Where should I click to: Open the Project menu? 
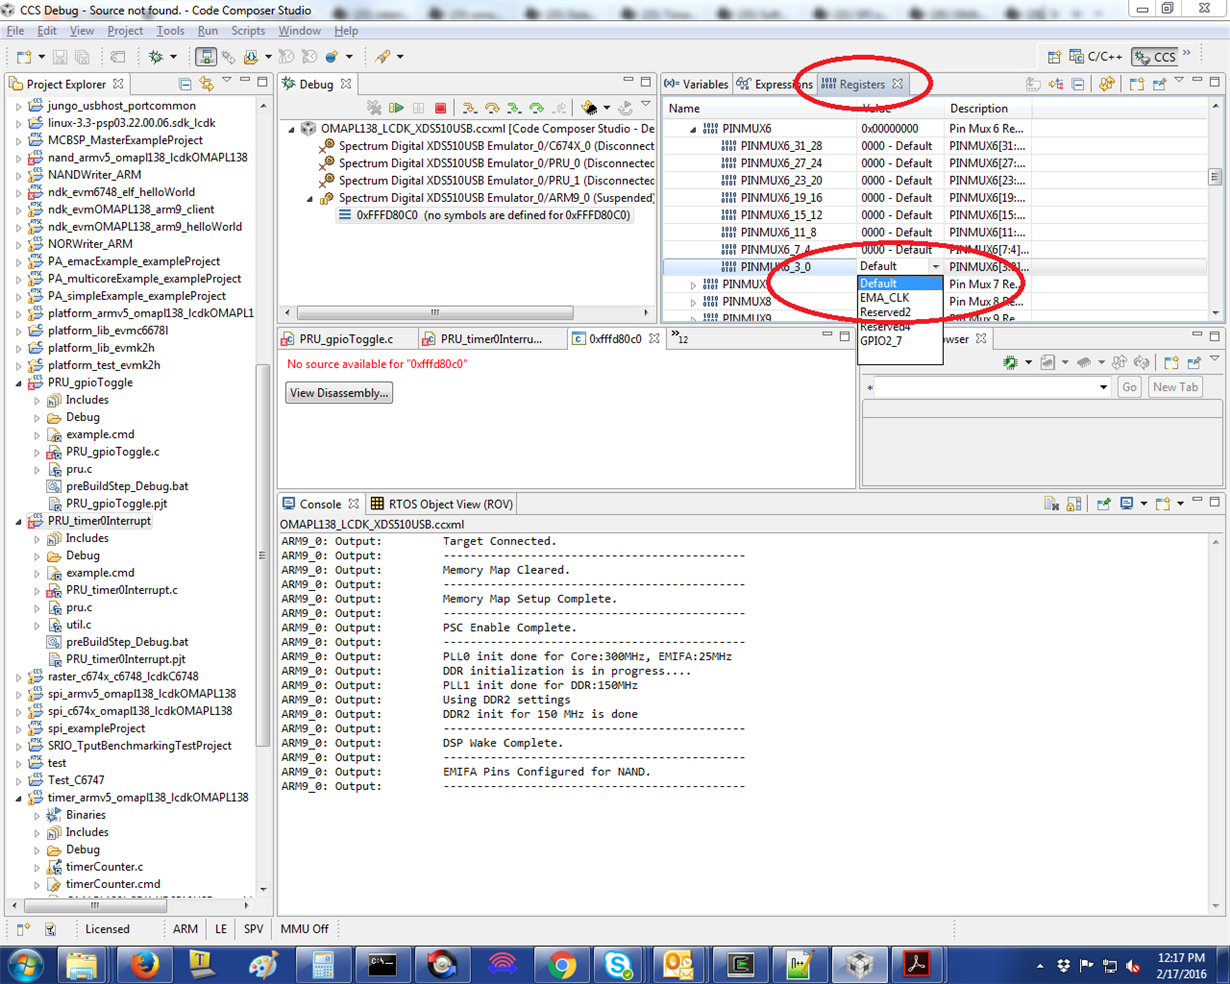pos(125,31)
